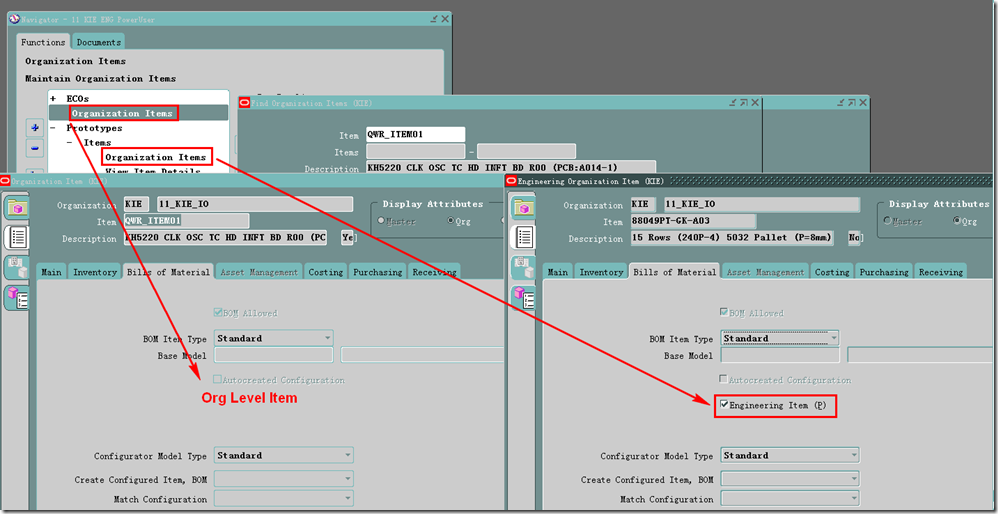
Task: Click Oracle icon of Find Organization Items window
Action: [x=244, y=103]
